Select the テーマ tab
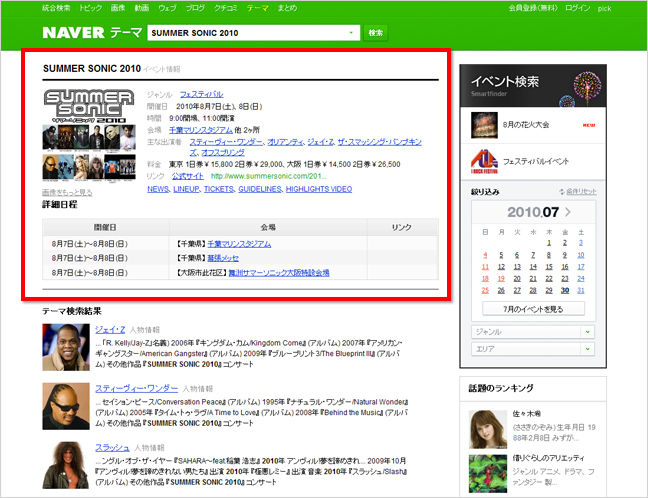Image resolution: width=648 pixels, height=498 pixels. [257, 8]
